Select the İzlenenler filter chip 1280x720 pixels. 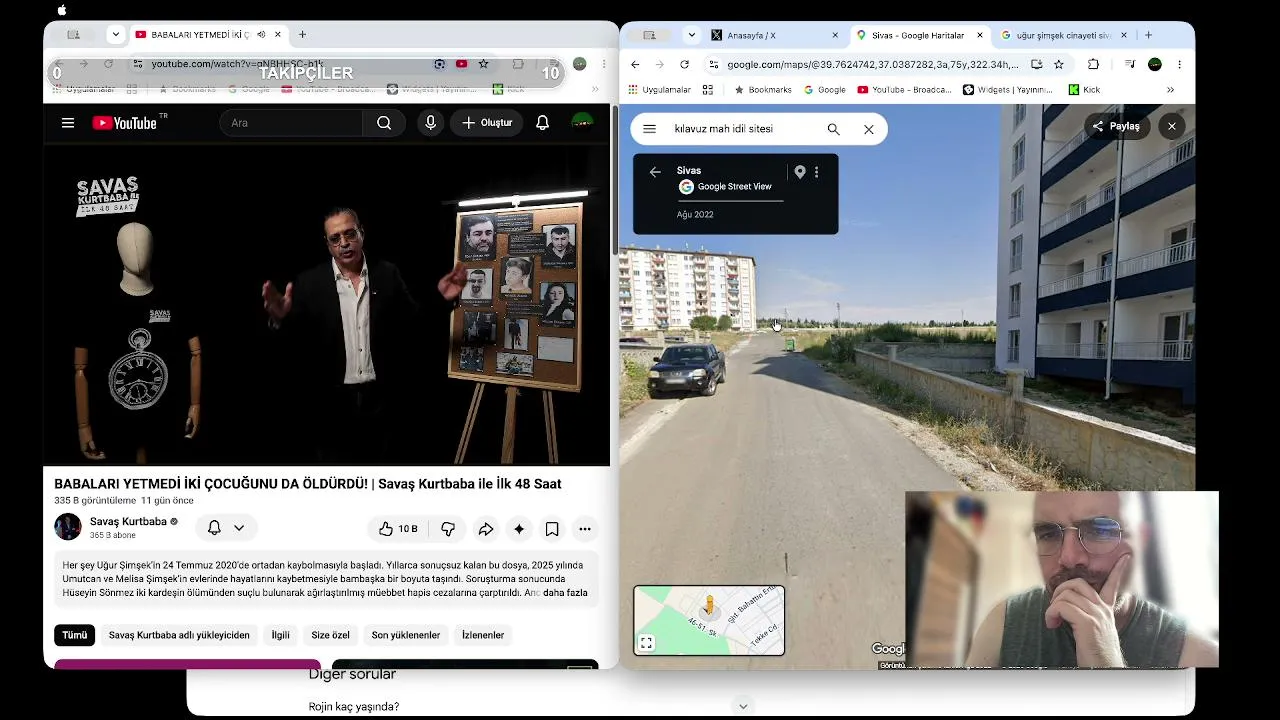click(x=483, y=635)
